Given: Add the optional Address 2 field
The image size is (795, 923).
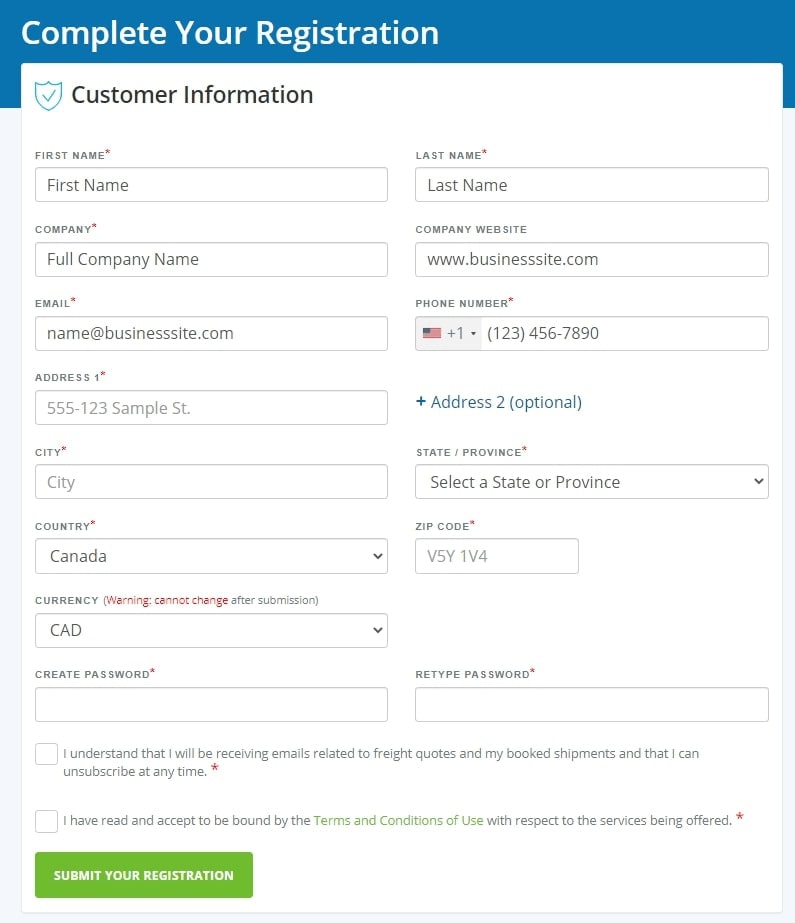Looking at the screenshot, I should pos(506,402).
